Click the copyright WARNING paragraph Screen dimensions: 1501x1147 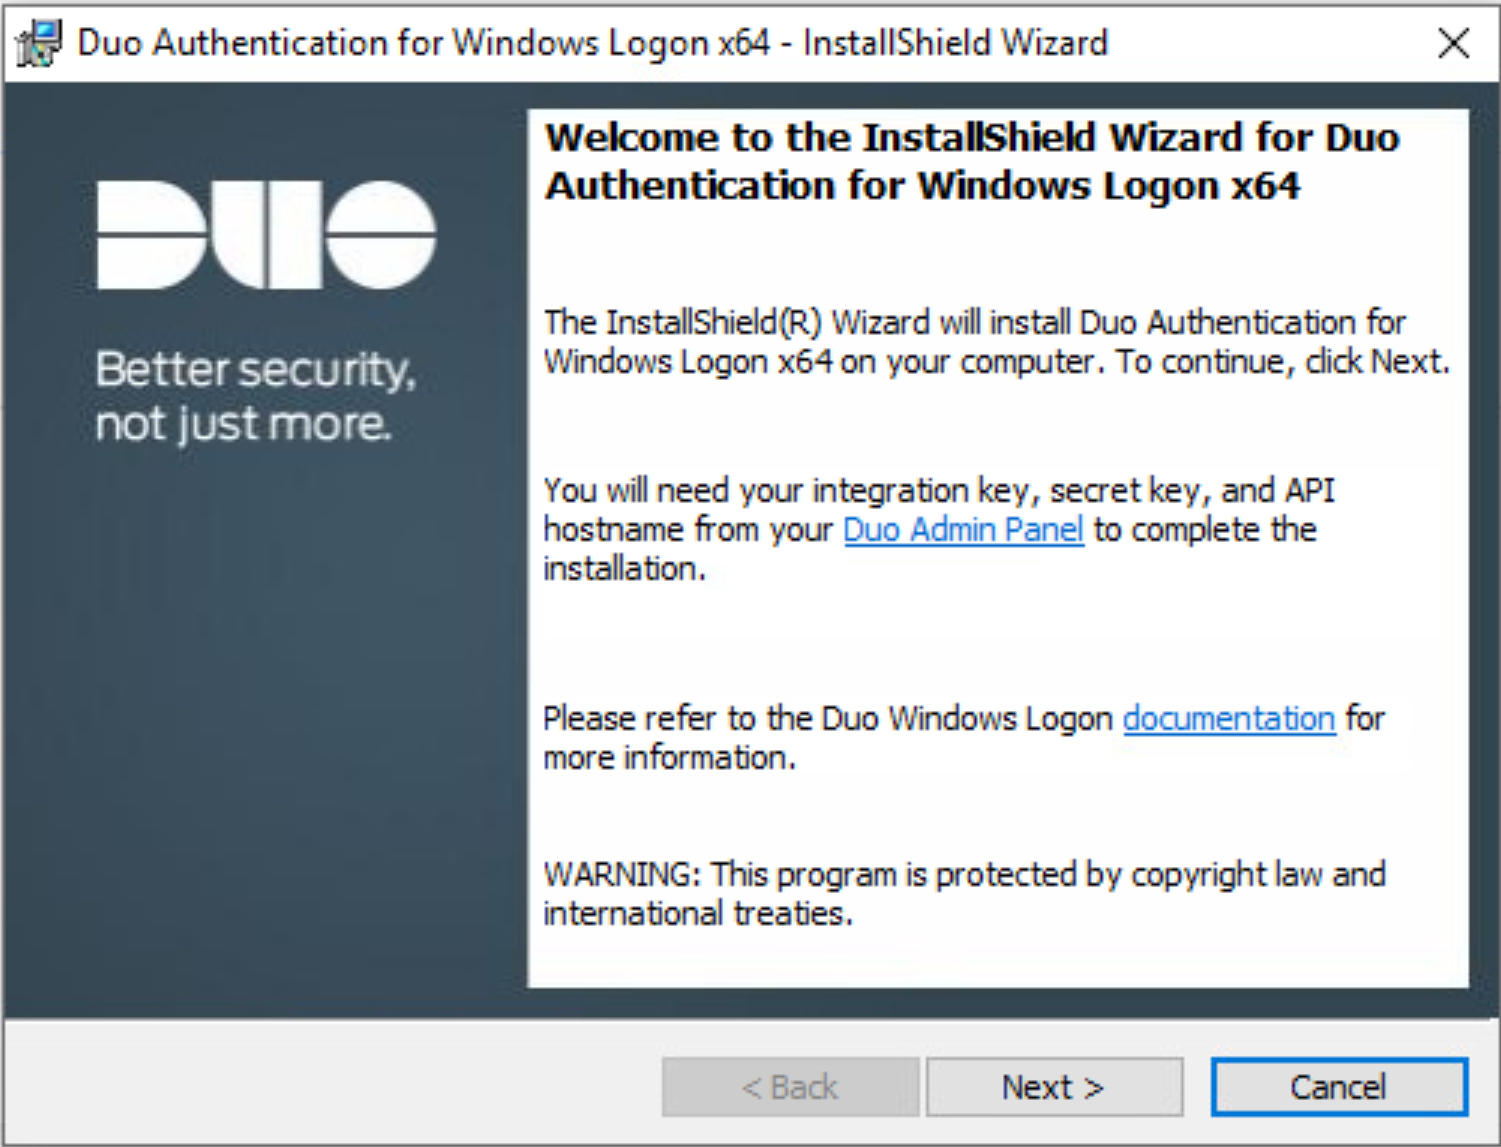pyautogui.click(x=964, y=893)
